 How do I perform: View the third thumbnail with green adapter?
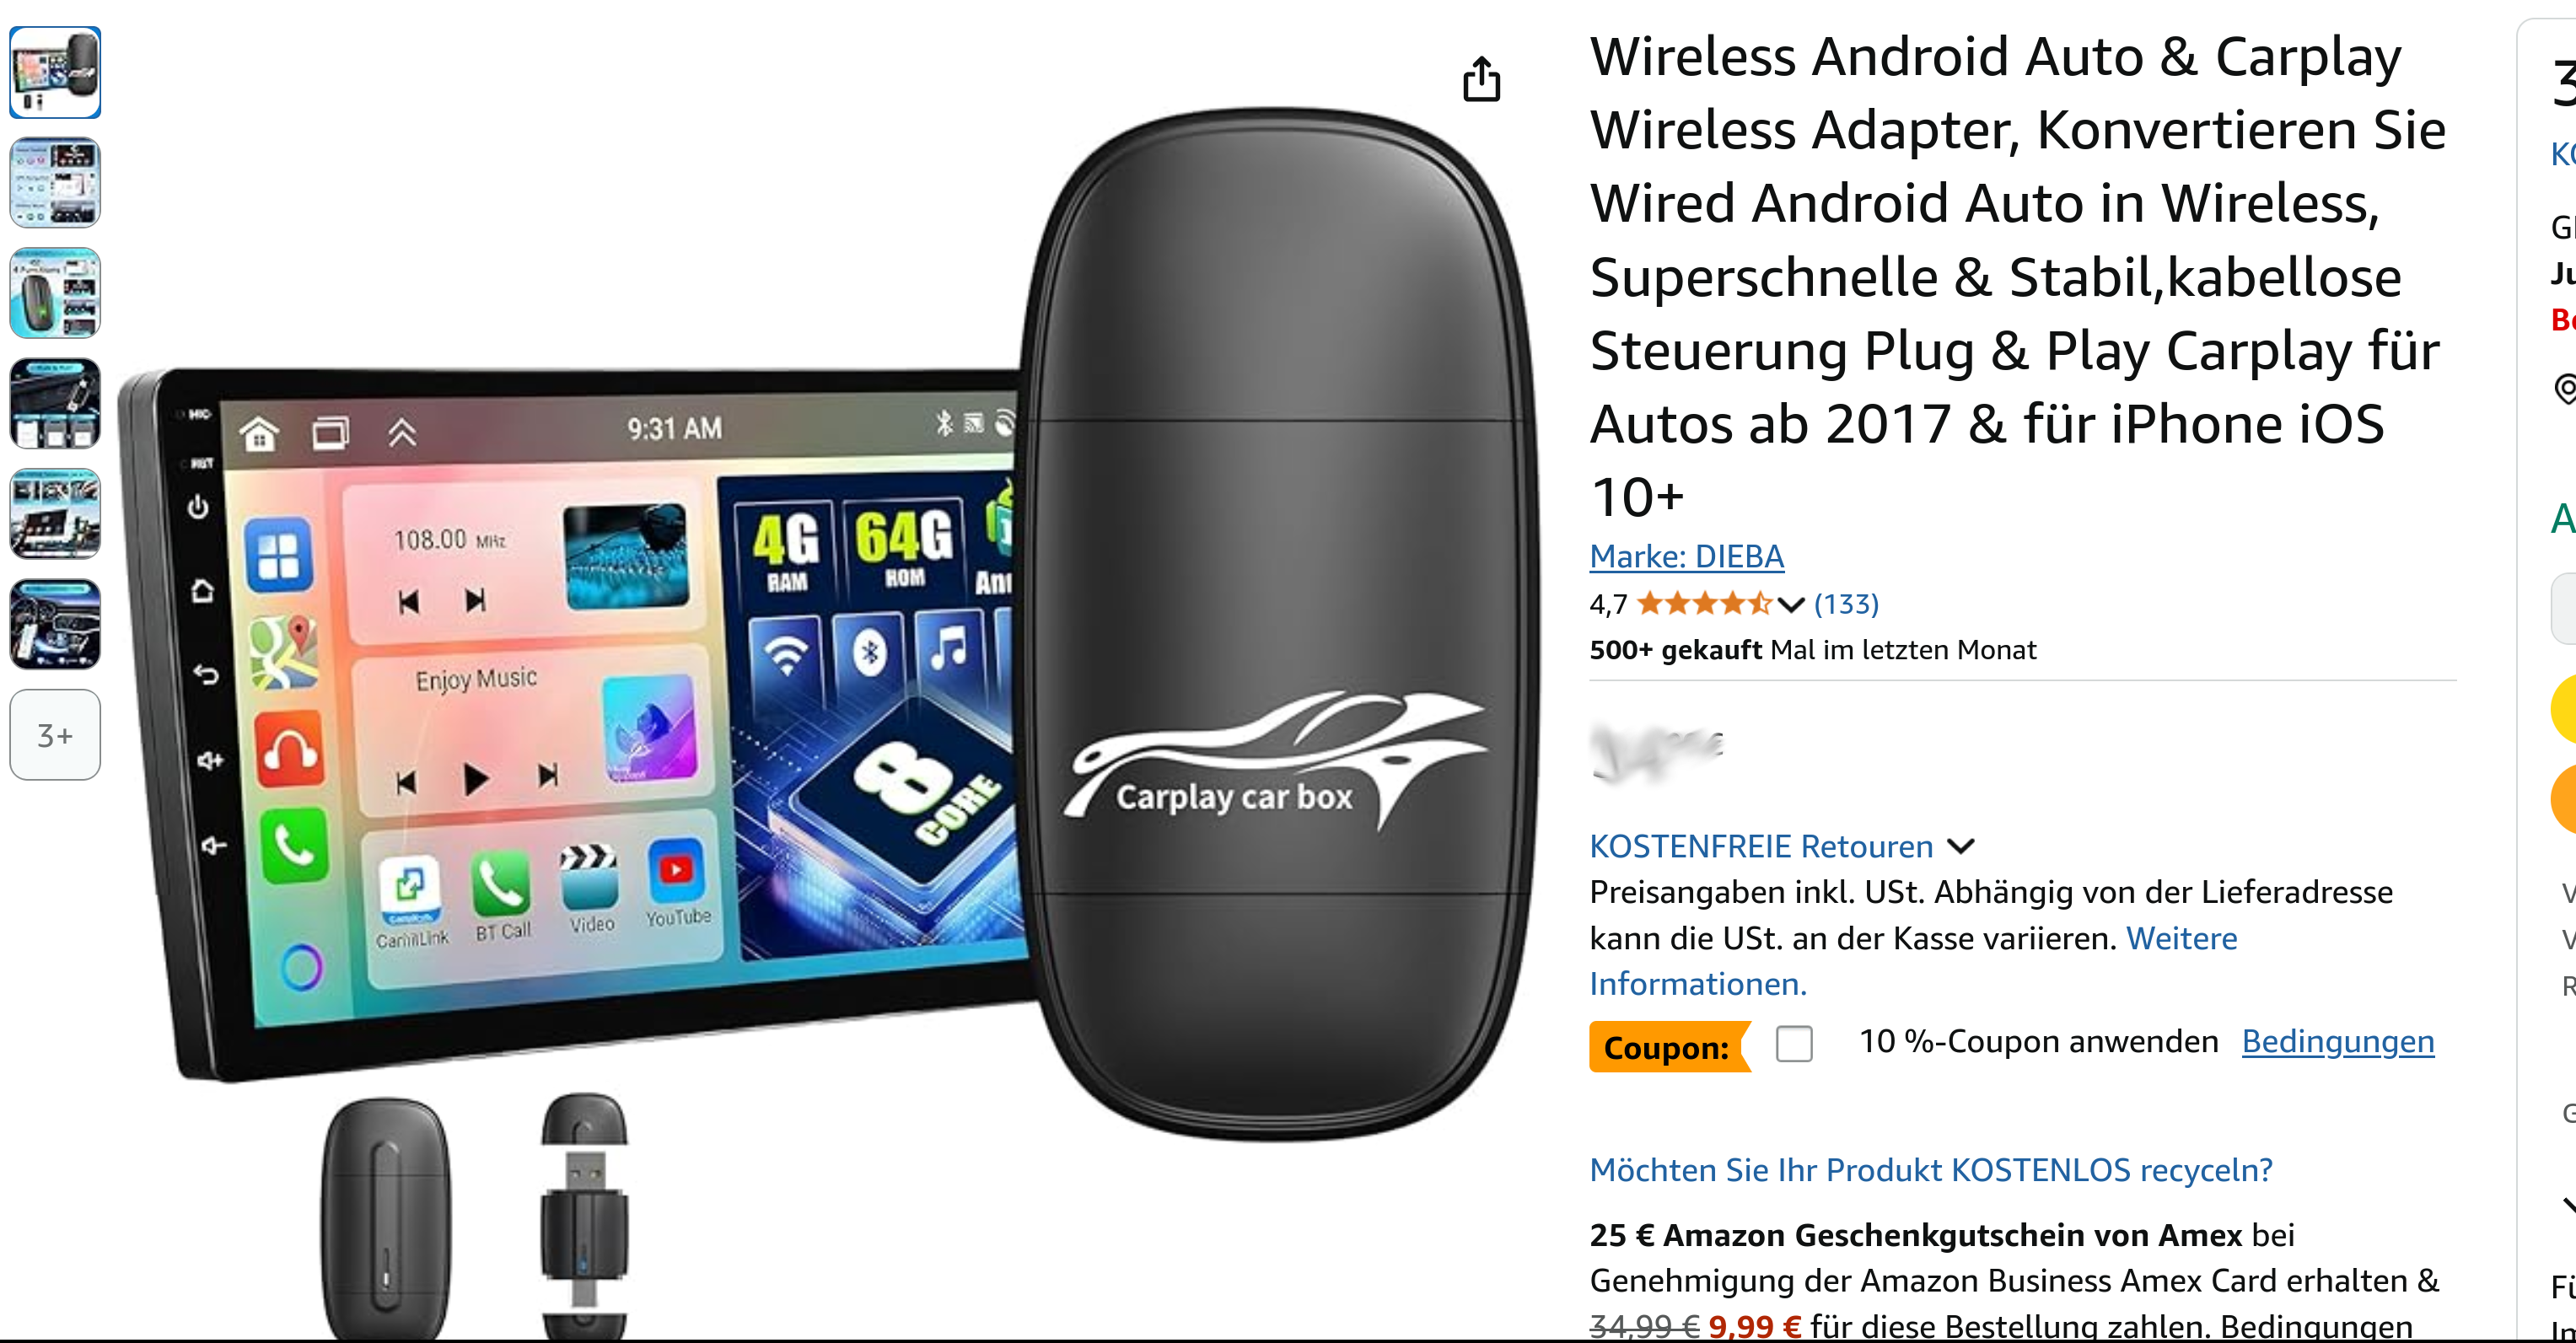[x=55, y=293]
